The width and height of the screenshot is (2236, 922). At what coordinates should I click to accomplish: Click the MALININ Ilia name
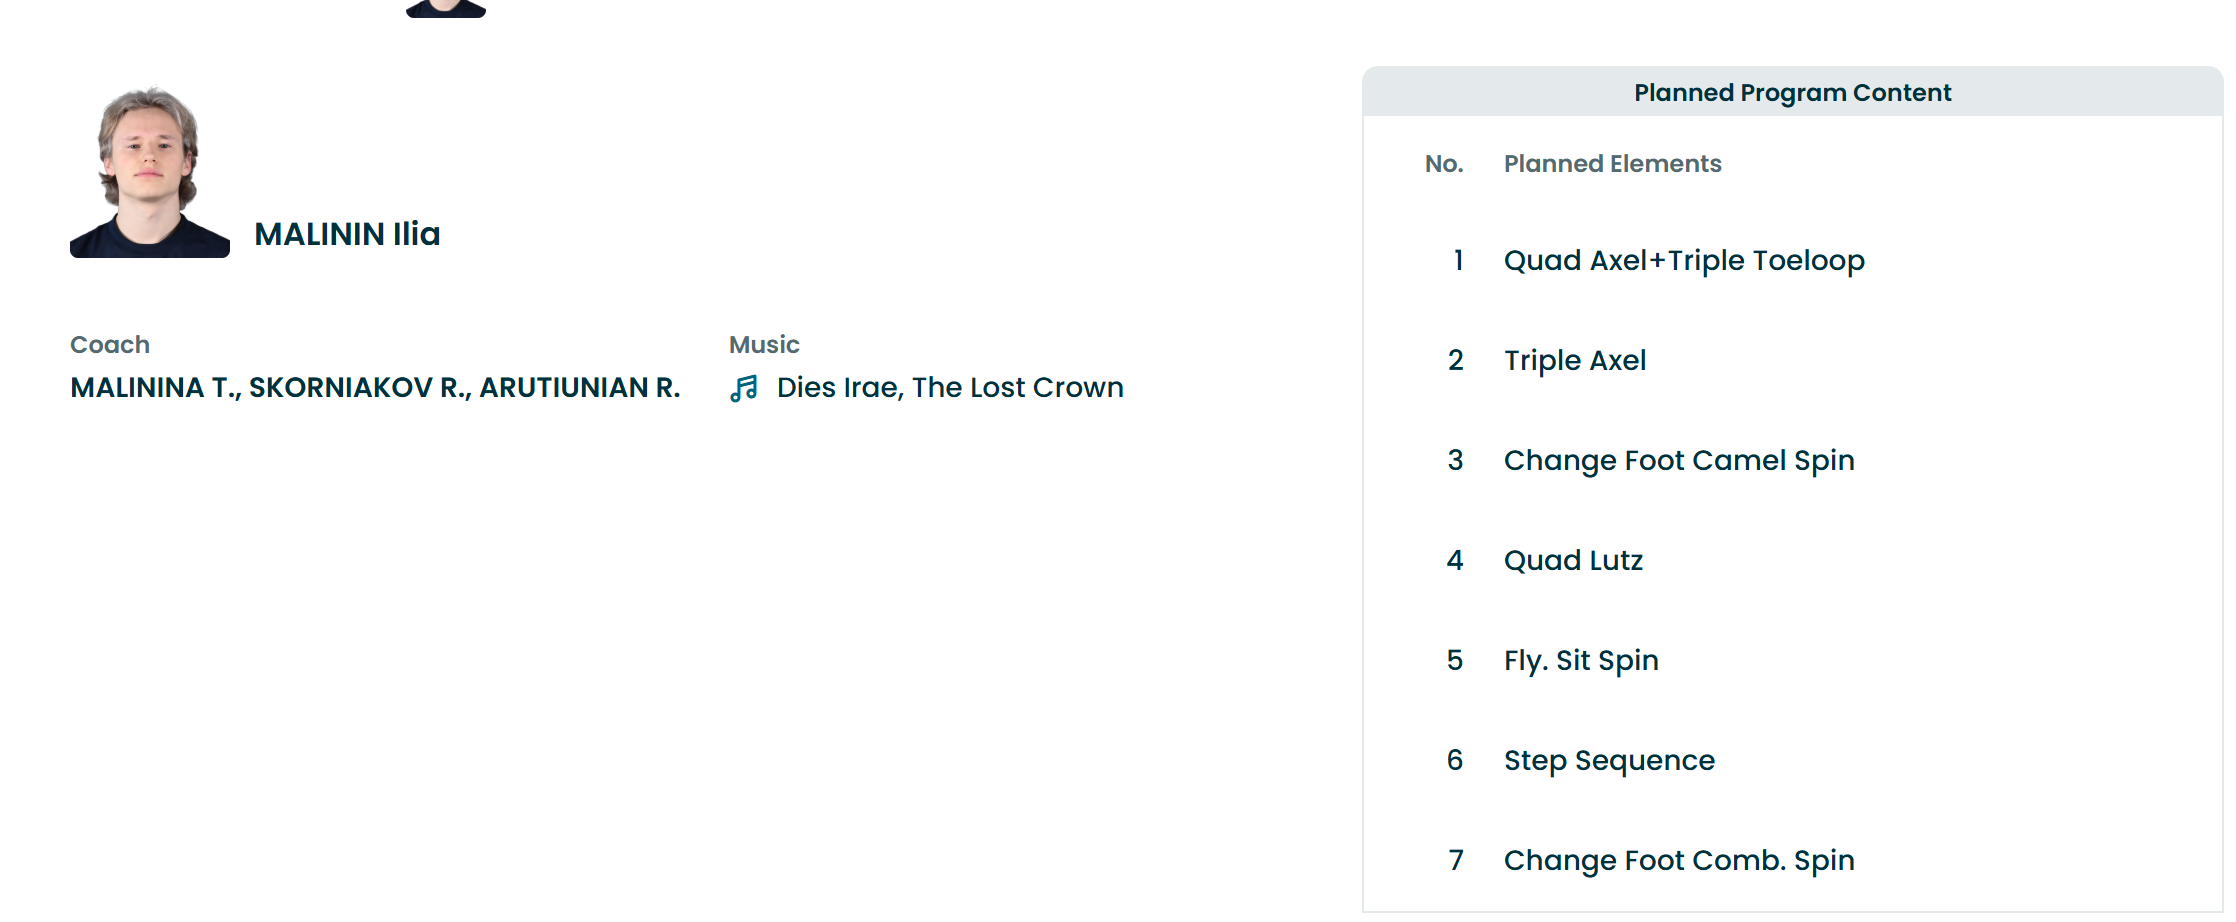(x=347, y=234)
